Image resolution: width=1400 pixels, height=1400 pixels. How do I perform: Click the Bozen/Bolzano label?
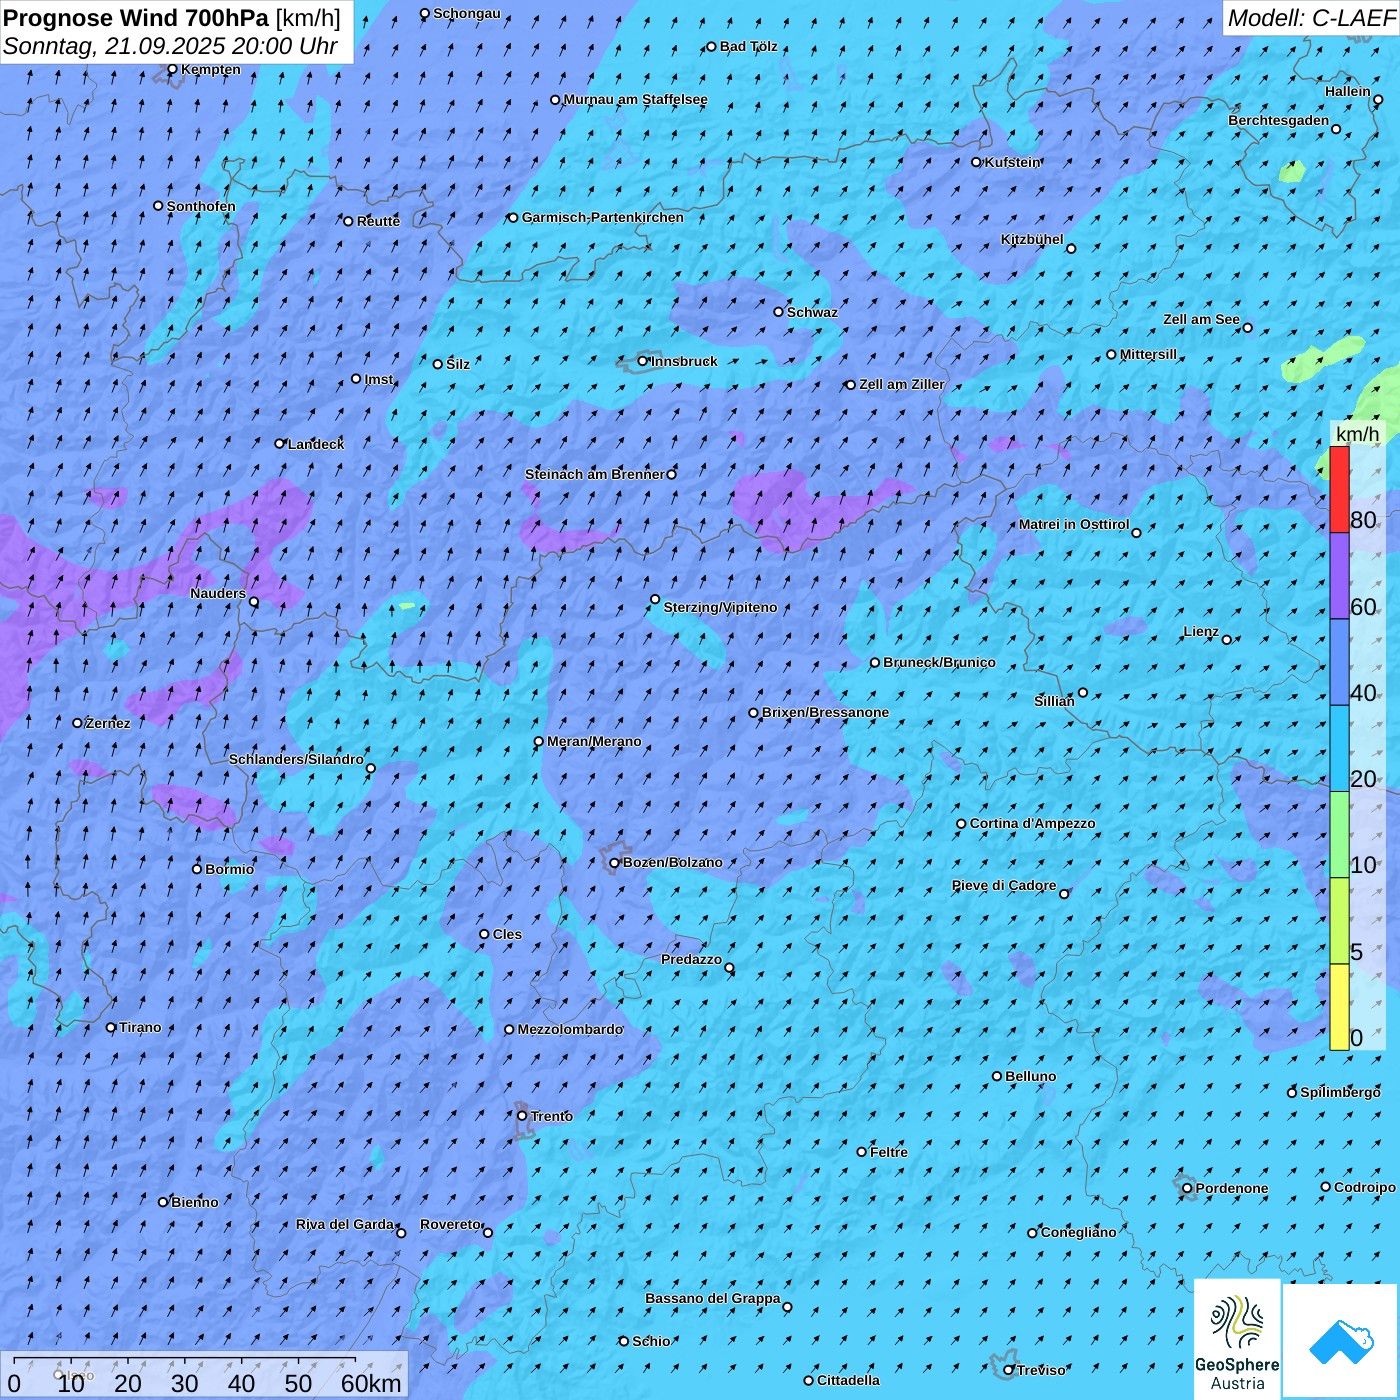[x=673, y=862]
